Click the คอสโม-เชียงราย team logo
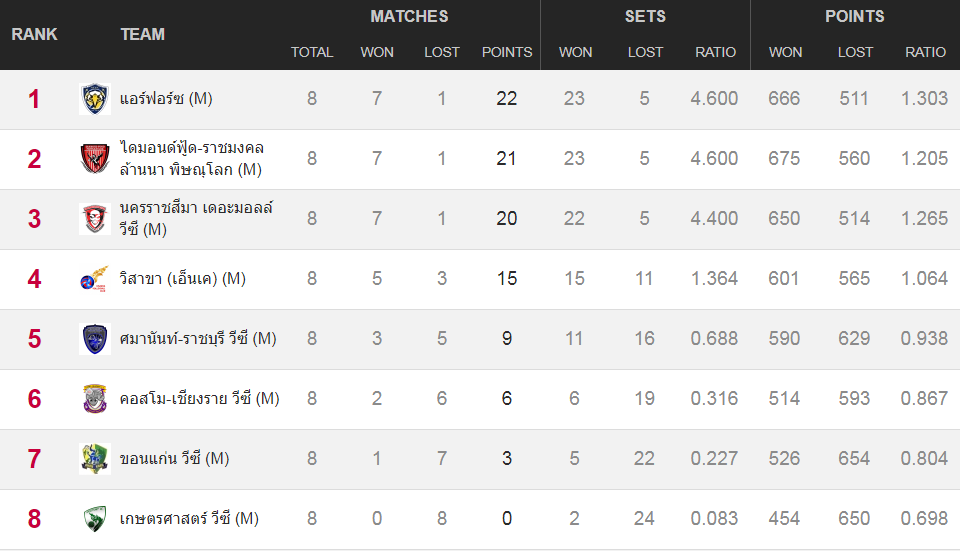The width and height of the screenshot is (965, 551). click(95, 399)
